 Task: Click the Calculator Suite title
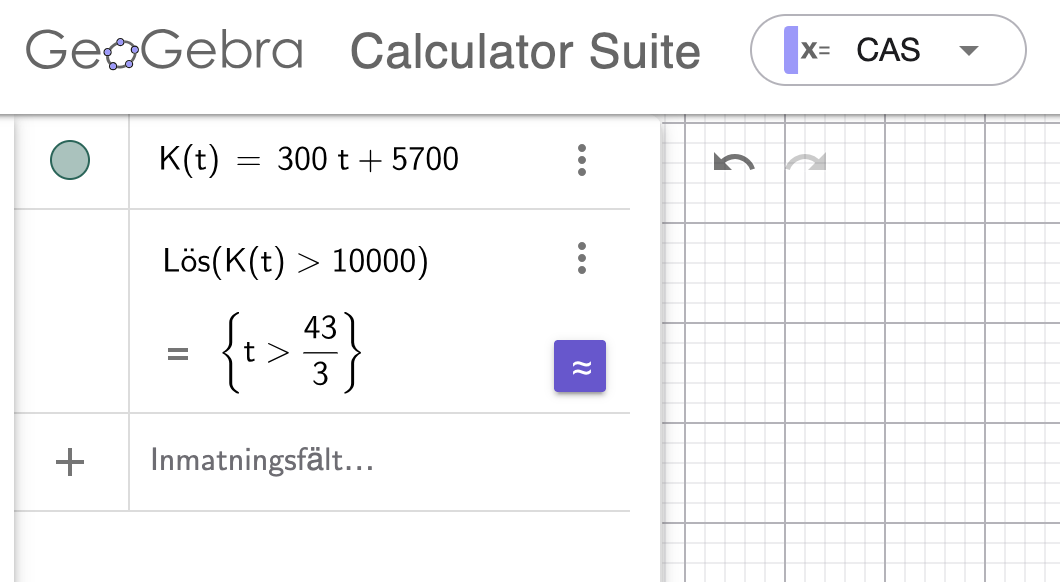pyautogui.click(x=525, y=52)
